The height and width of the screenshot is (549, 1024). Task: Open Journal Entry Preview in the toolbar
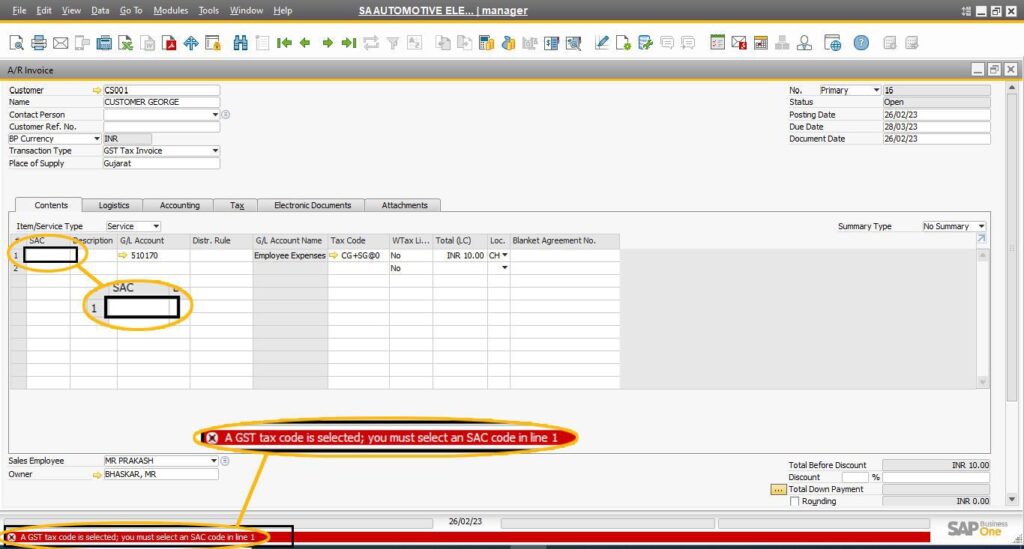(x=573, y=43)
